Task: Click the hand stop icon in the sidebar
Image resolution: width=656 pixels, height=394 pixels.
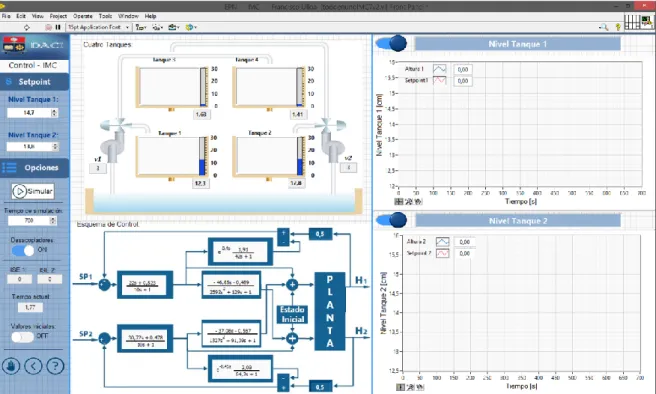Action: pyautogui.click(x=11, y=366)
